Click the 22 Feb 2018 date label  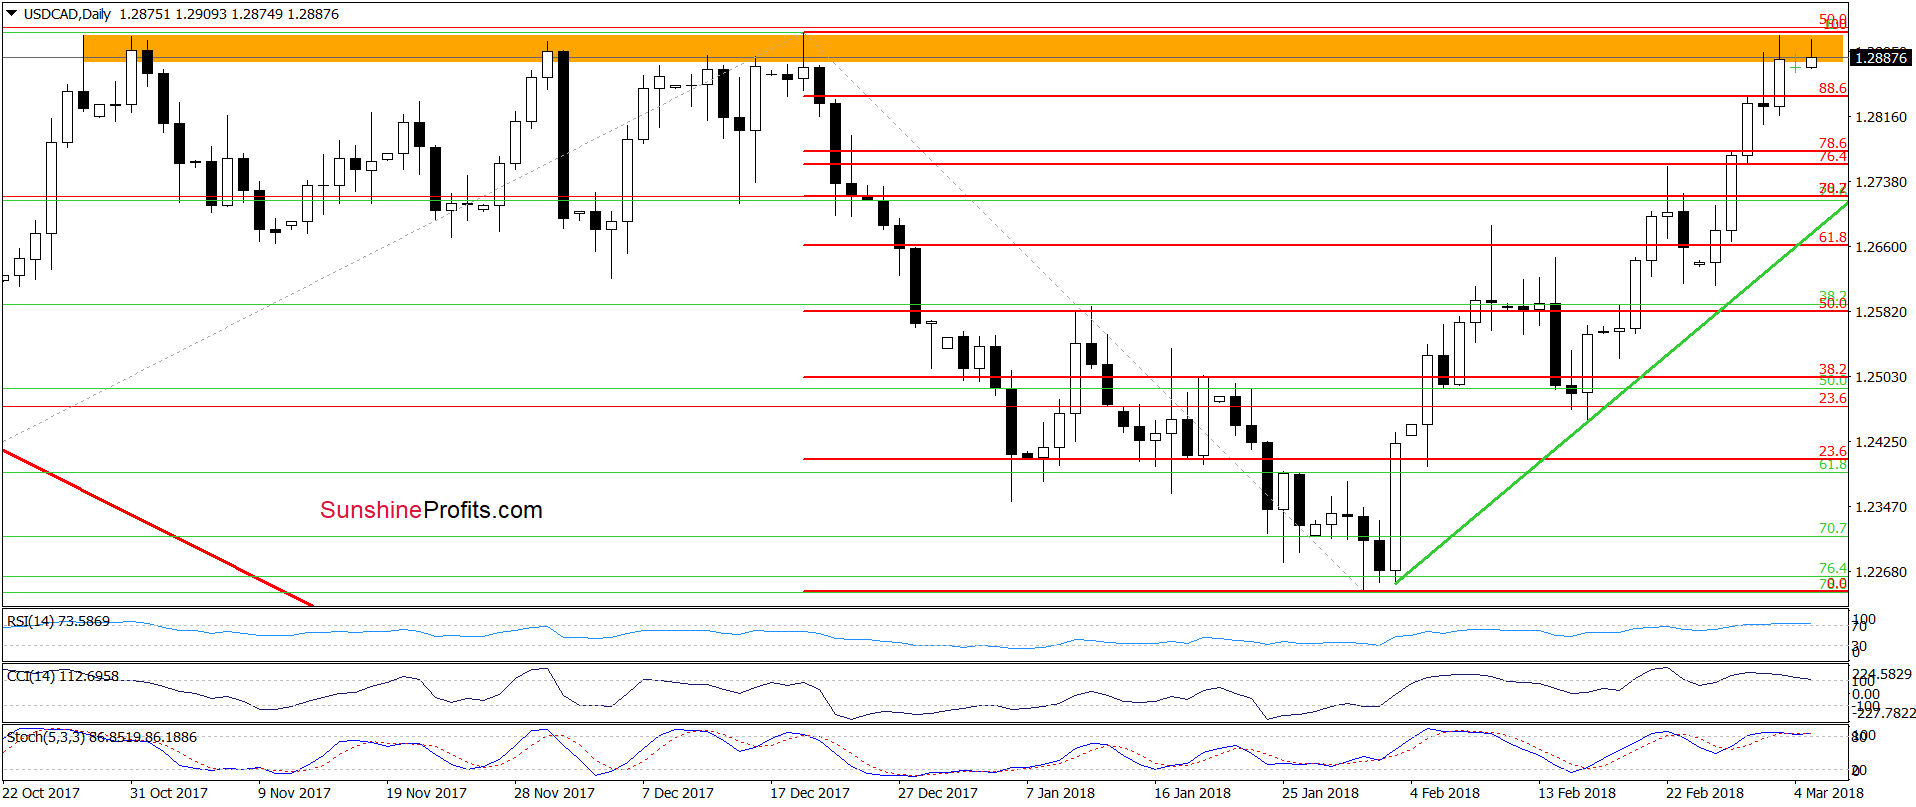tap(1705, 793)
